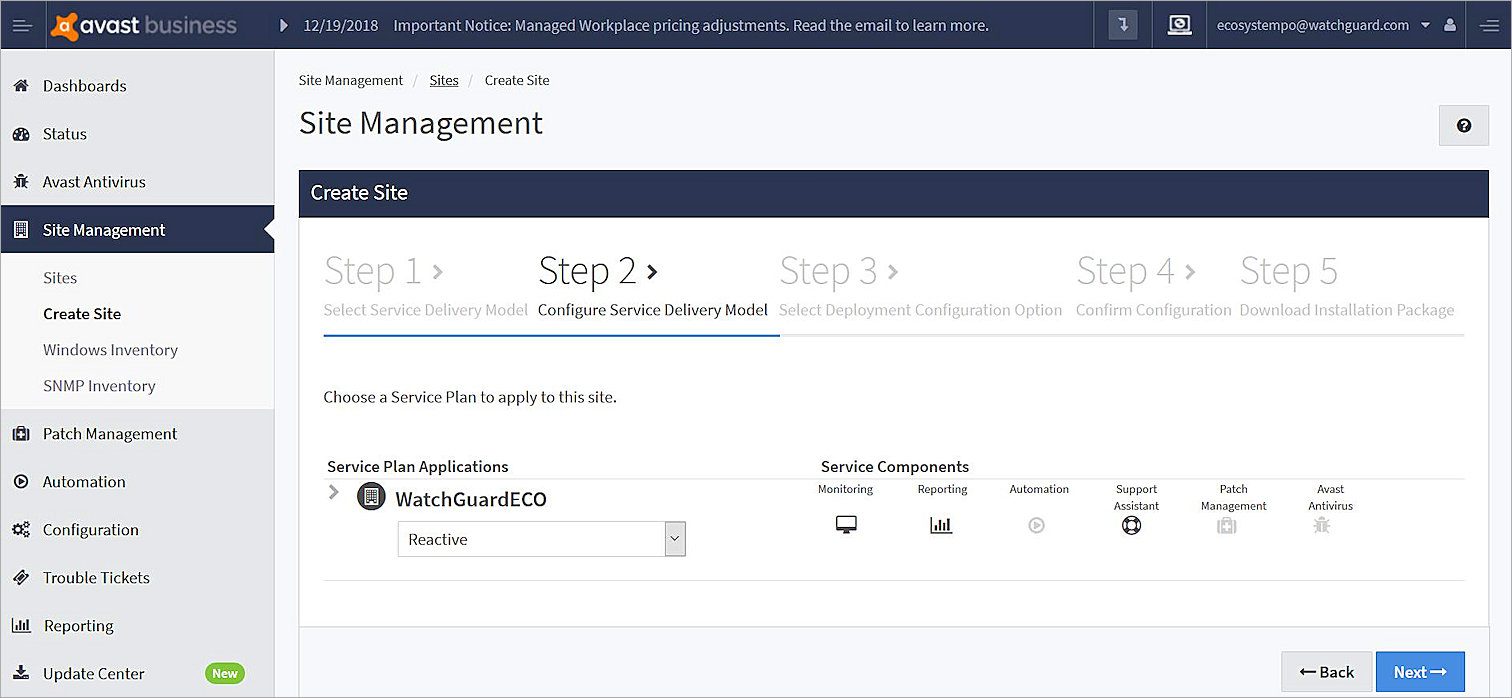1512x698 pixels.
Task: Click the hamburger menu icon at top left
Action: [x=23, y=25]
